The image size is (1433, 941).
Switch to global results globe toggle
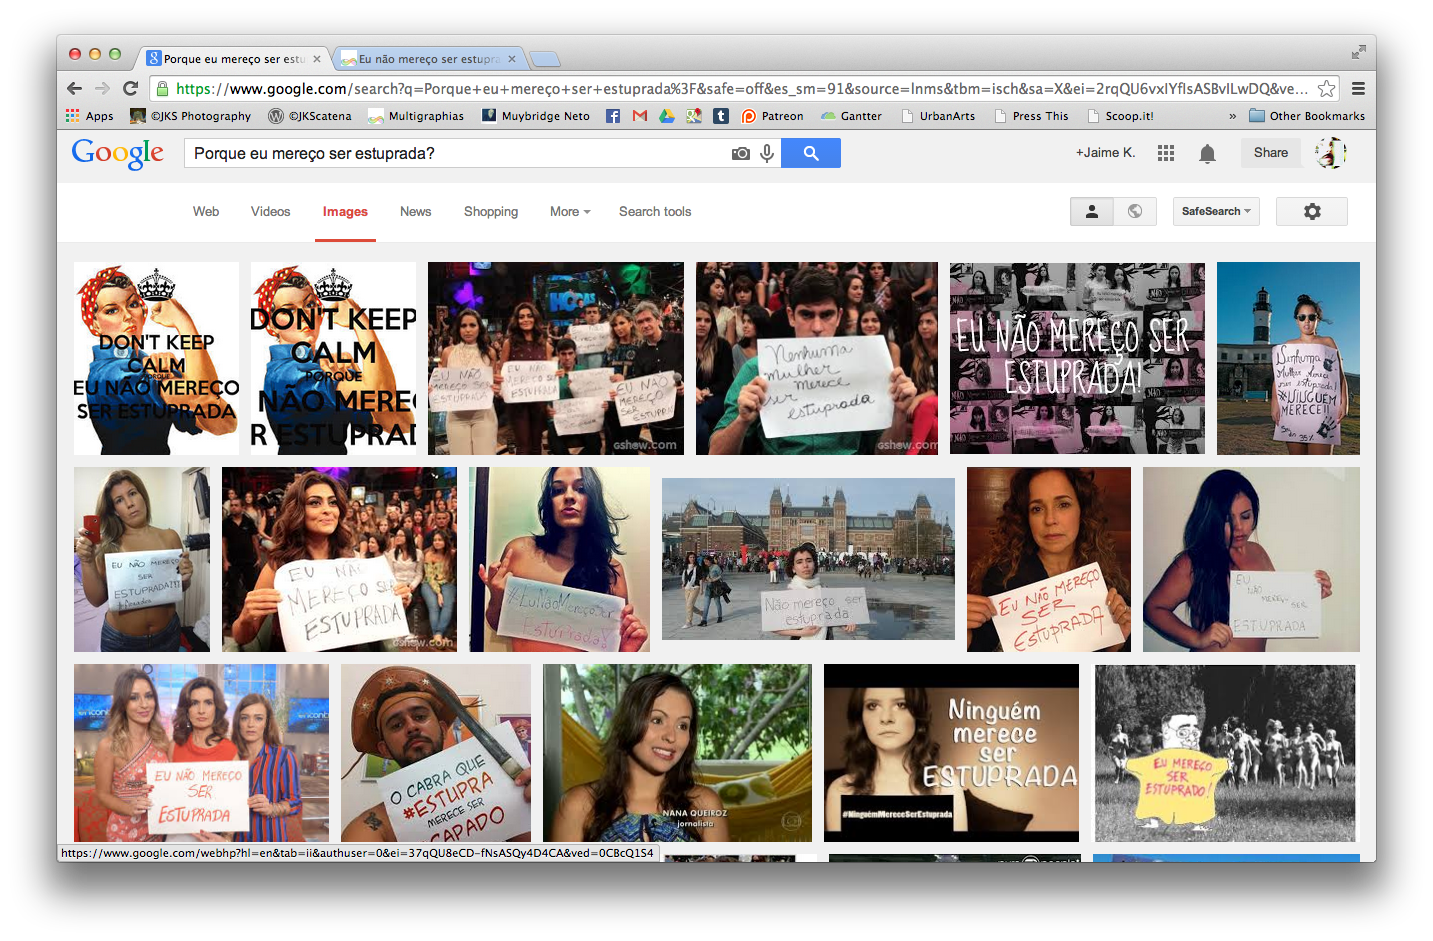coord(1135,211)
